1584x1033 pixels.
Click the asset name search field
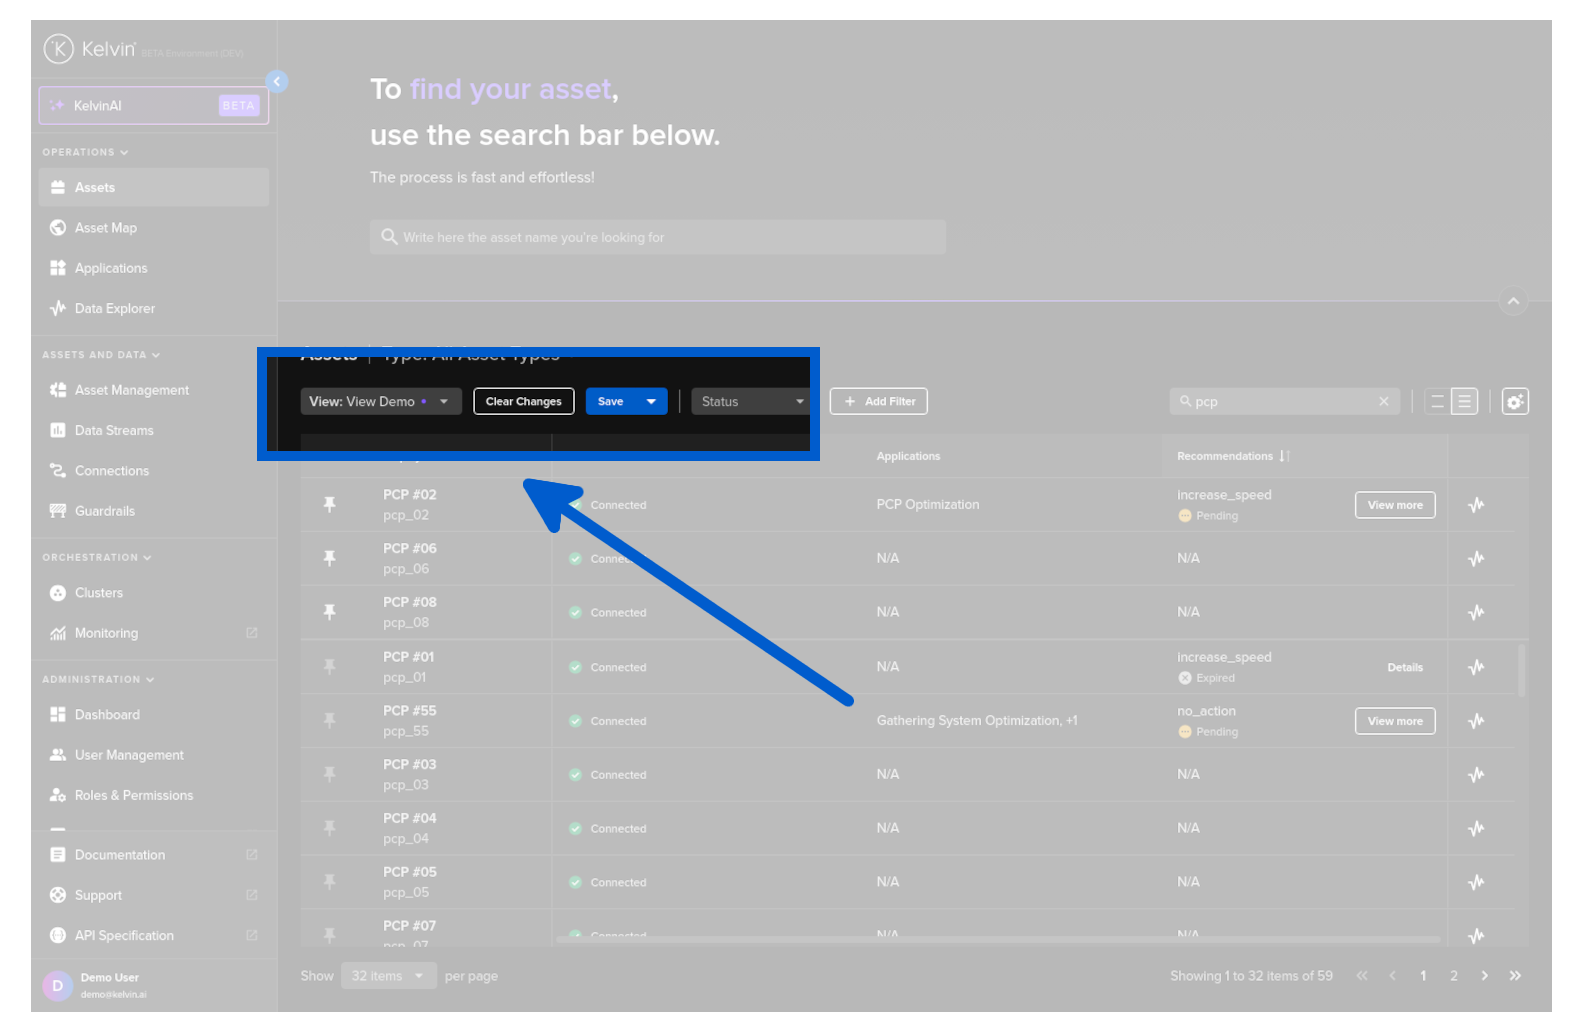coord(657,238)
